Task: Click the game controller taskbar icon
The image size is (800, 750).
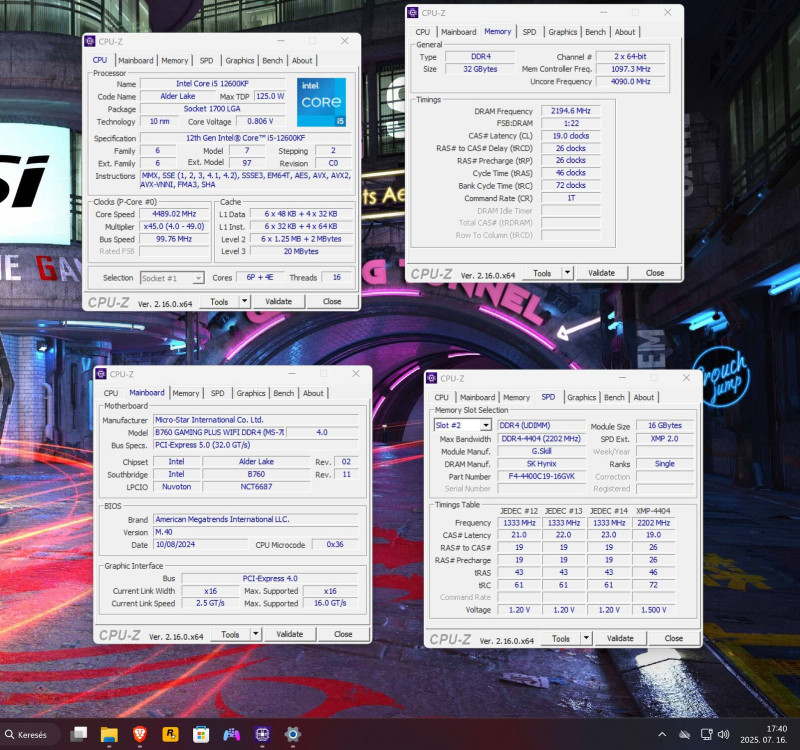Action: coord(232,734)
